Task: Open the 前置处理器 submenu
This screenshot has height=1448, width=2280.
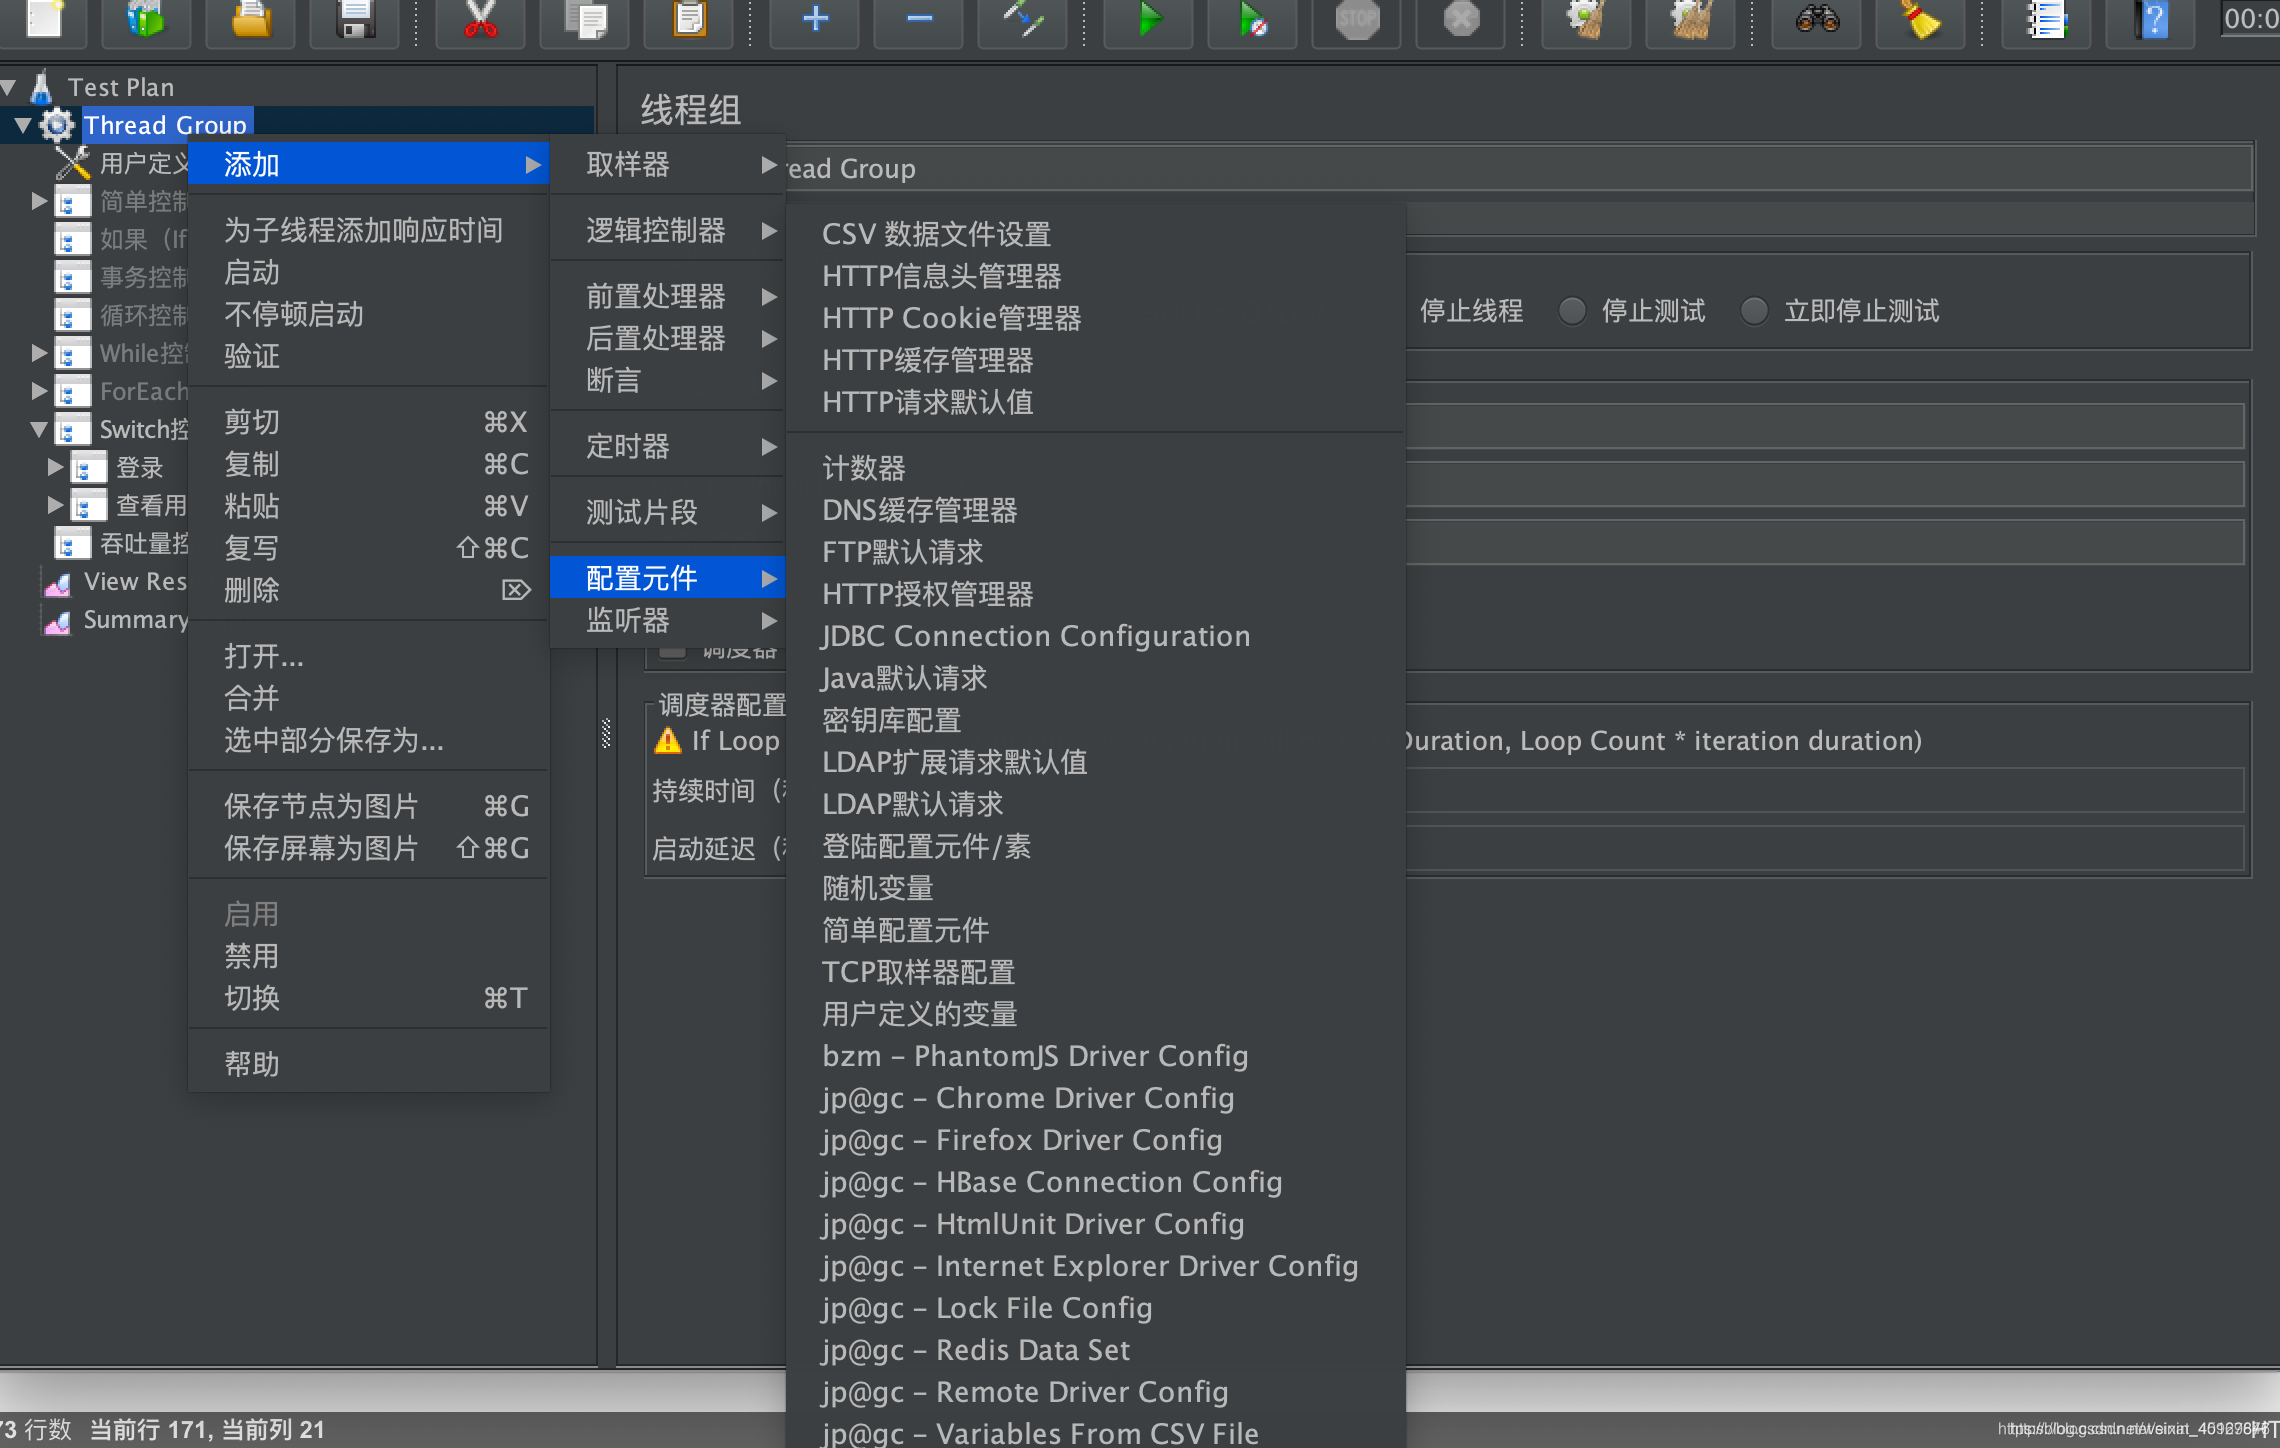Action: point(668,297)
